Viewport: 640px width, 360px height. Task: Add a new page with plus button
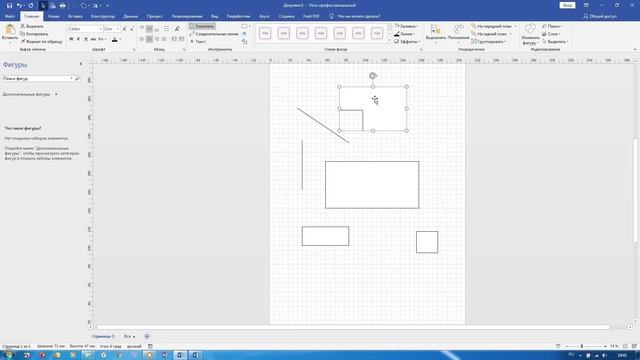pos(147,336)
